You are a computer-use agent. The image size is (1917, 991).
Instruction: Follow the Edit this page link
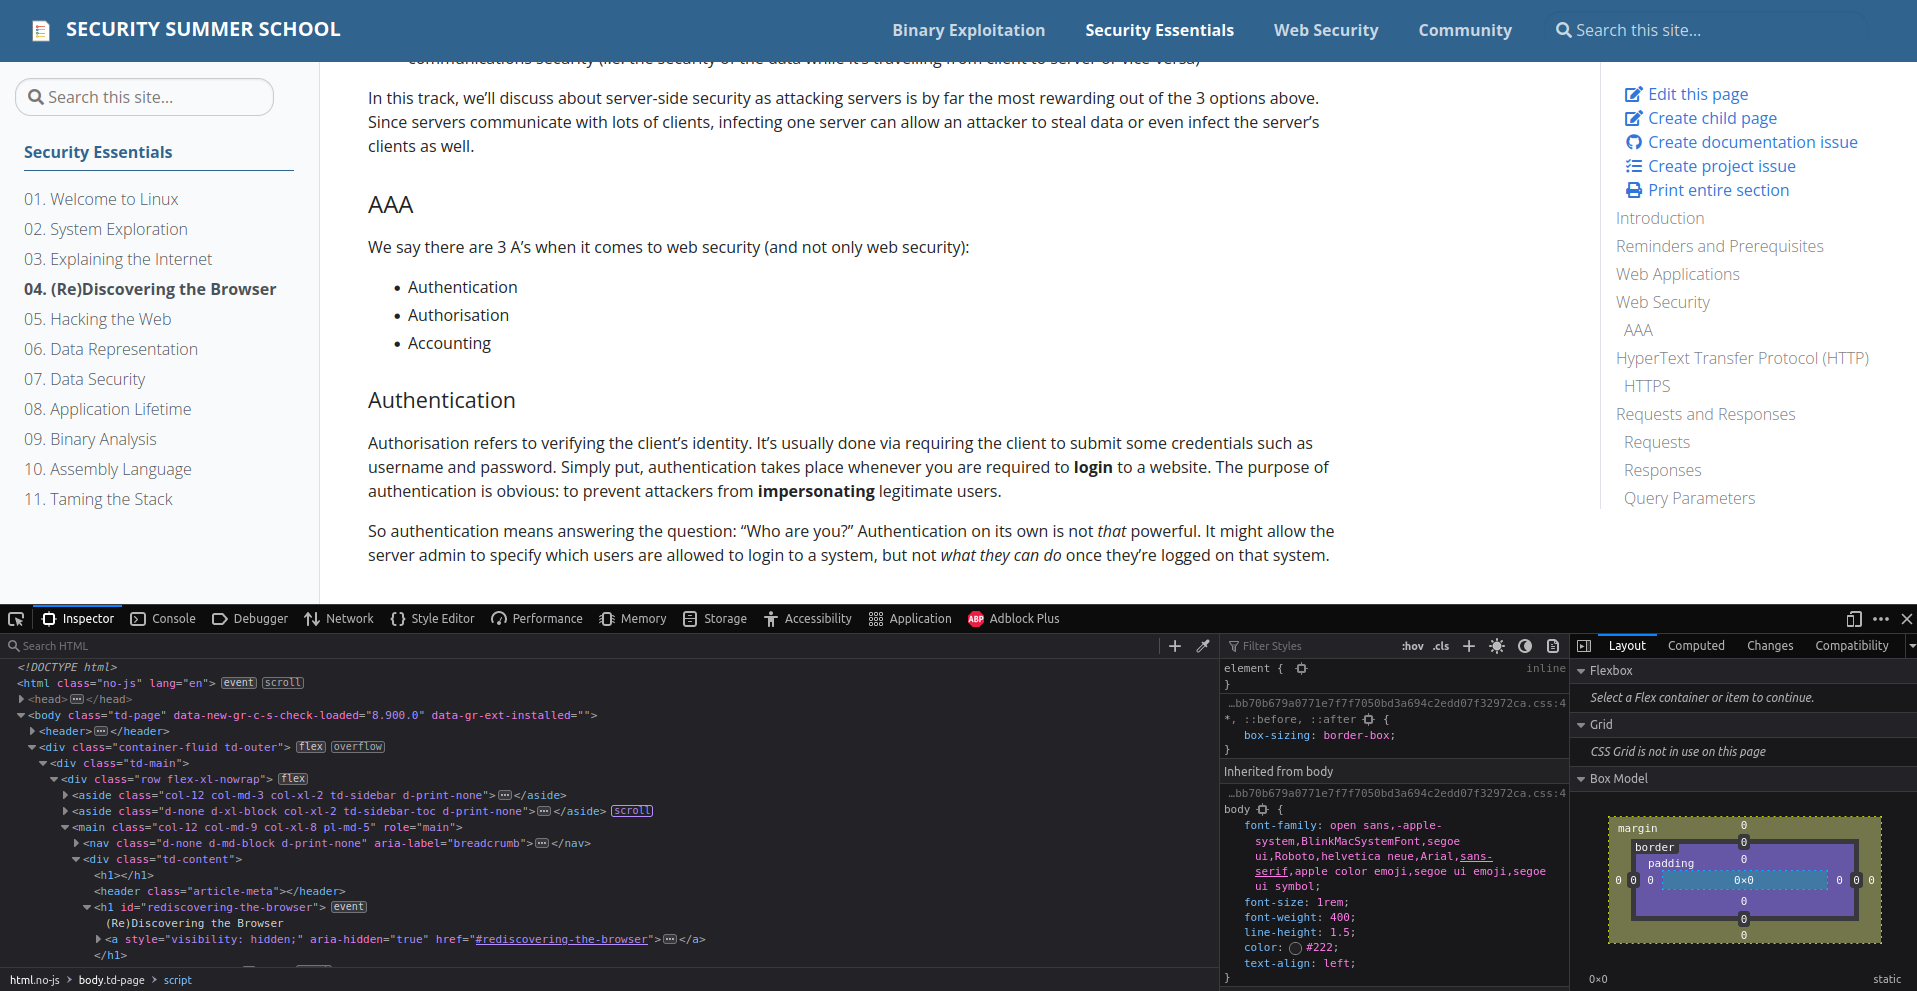[x=1696, y=94]
